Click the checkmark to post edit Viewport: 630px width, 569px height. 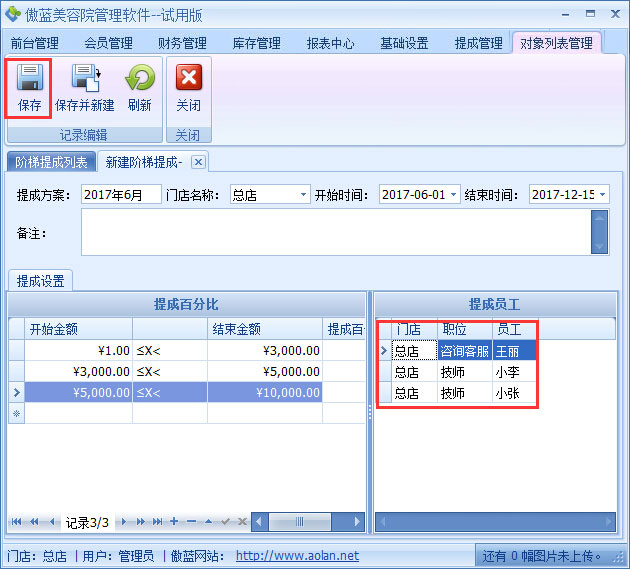tap(225, 522)
